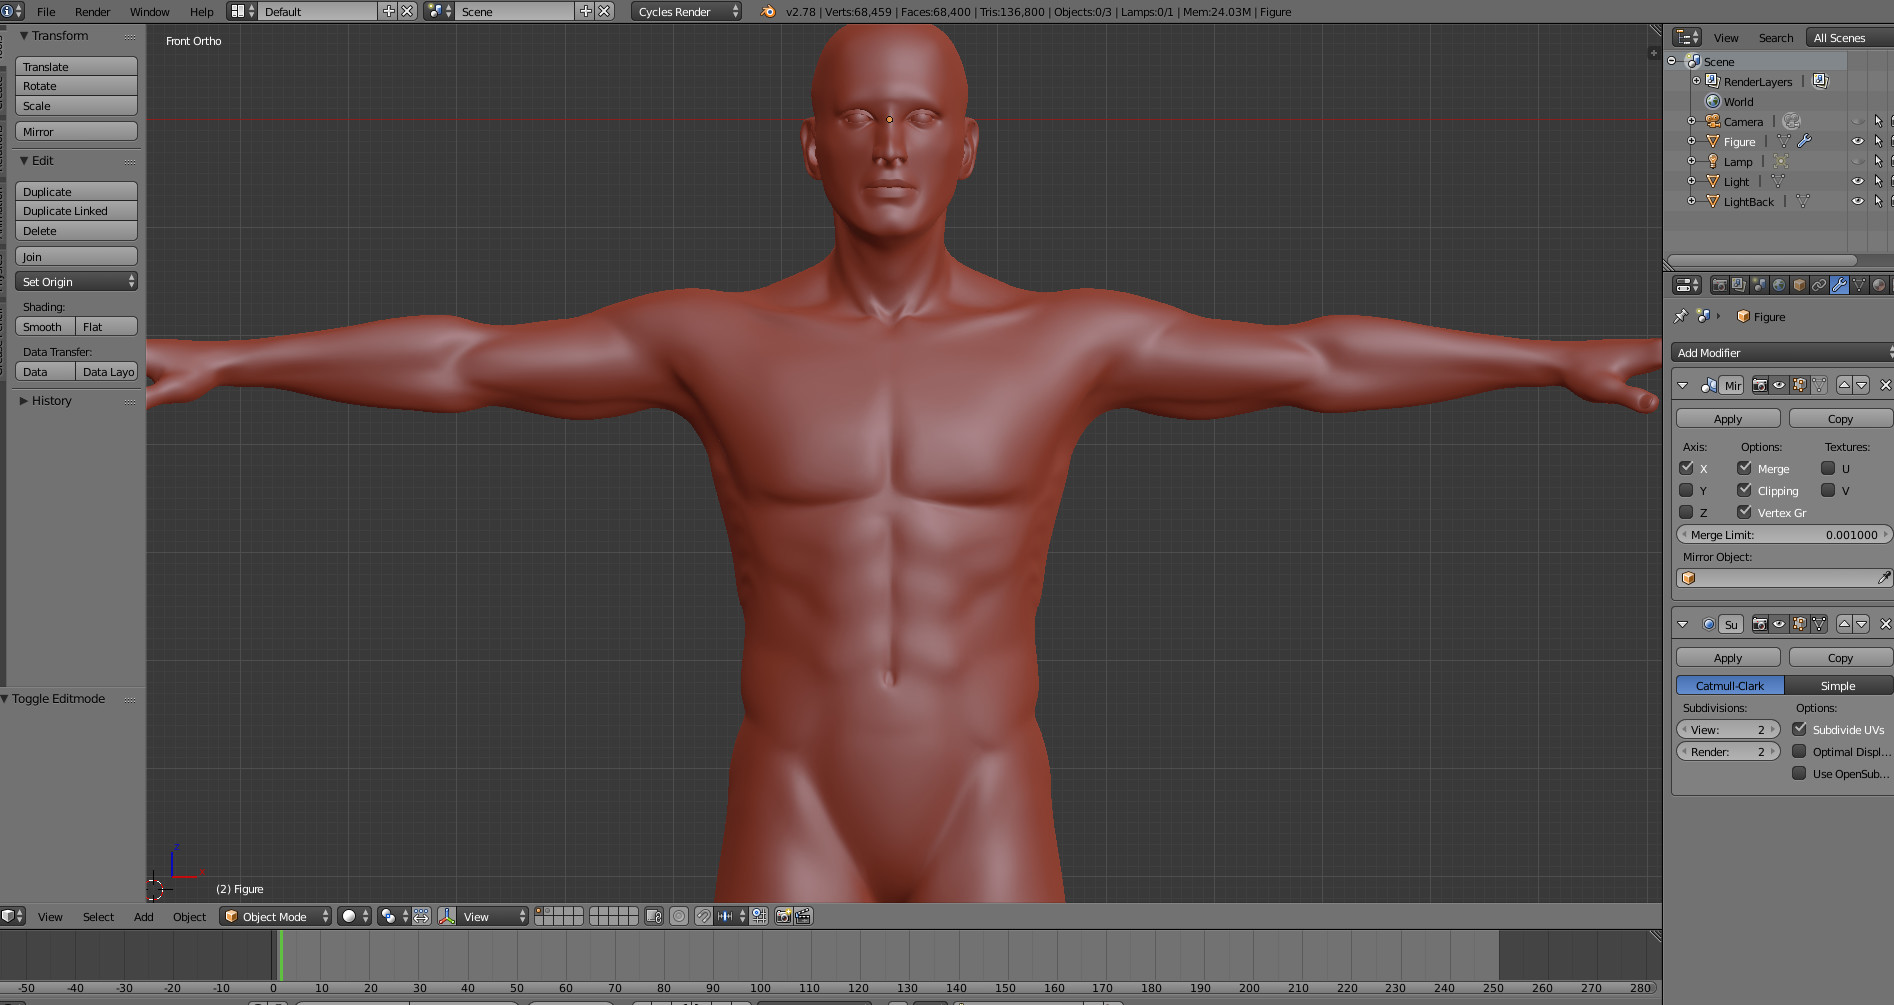This screenshot has height=1005, width=1894.
Task: Open the Render menu
Action: coord(93,12)
